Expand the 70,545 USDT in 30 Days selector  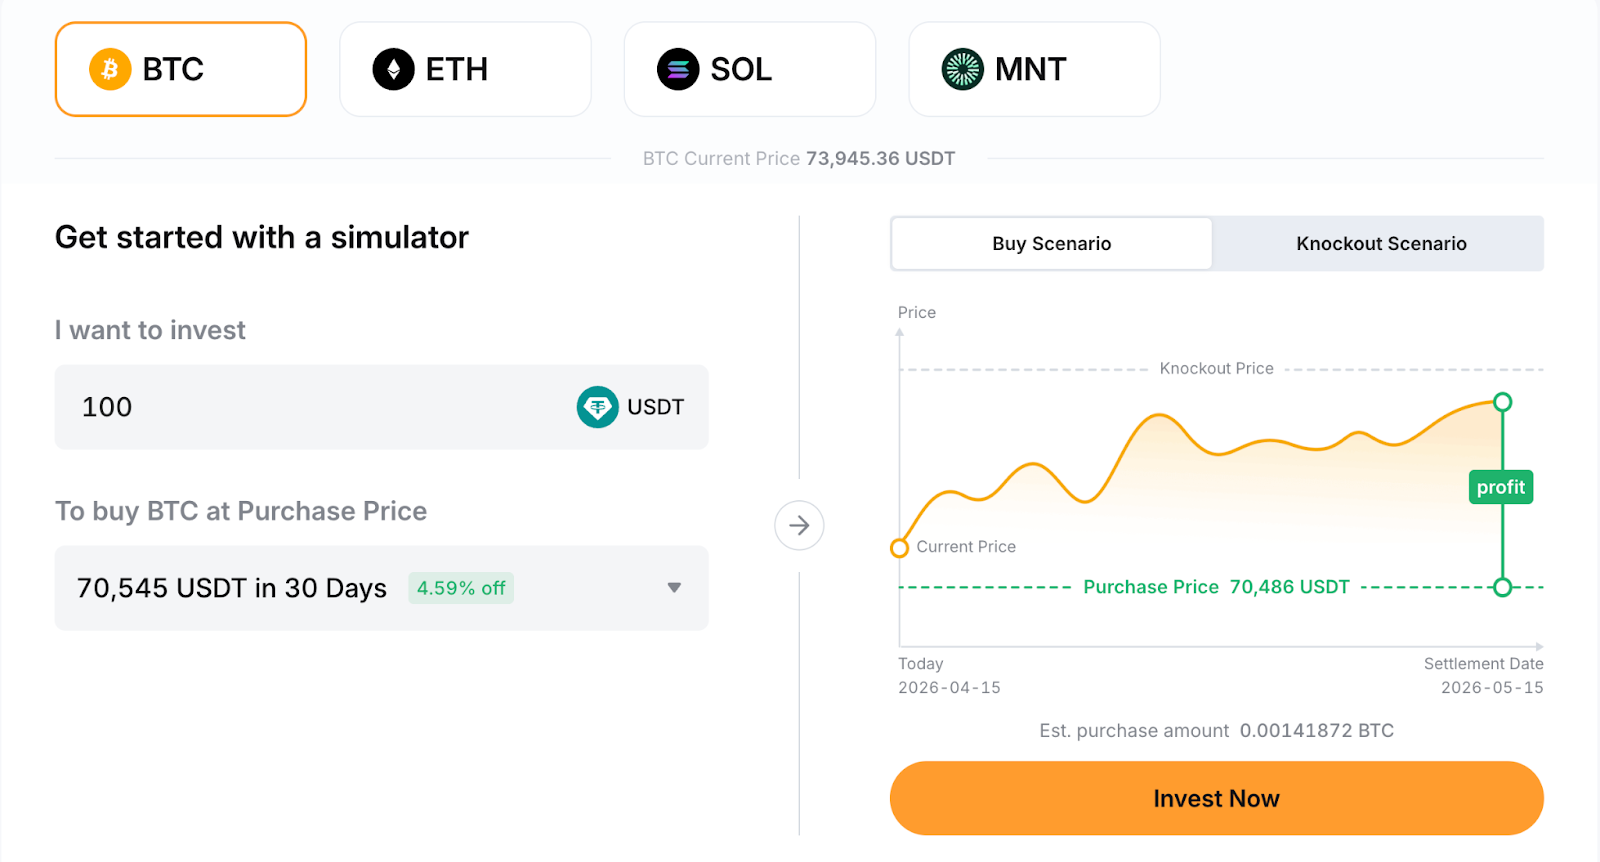[x=382, y=588]
